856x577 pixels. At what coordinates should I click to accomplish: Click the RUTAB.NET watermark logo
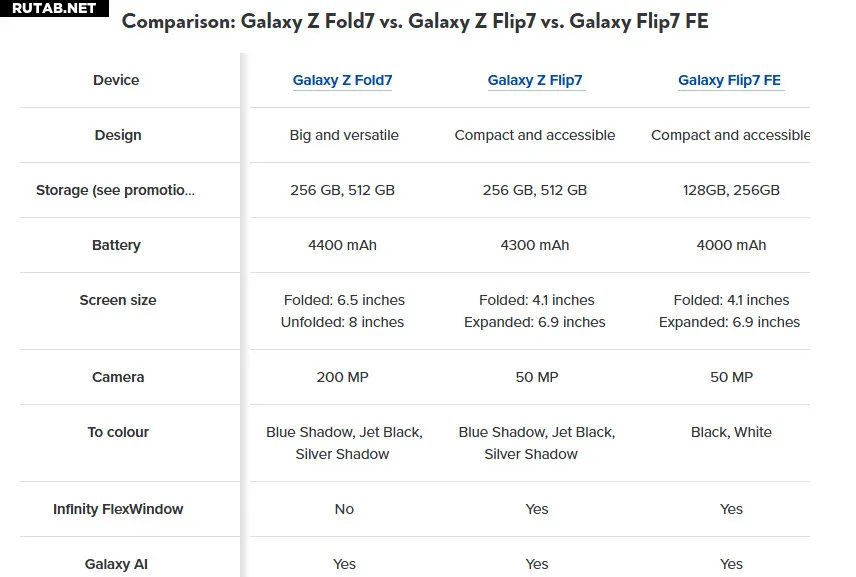click(54, 8)
